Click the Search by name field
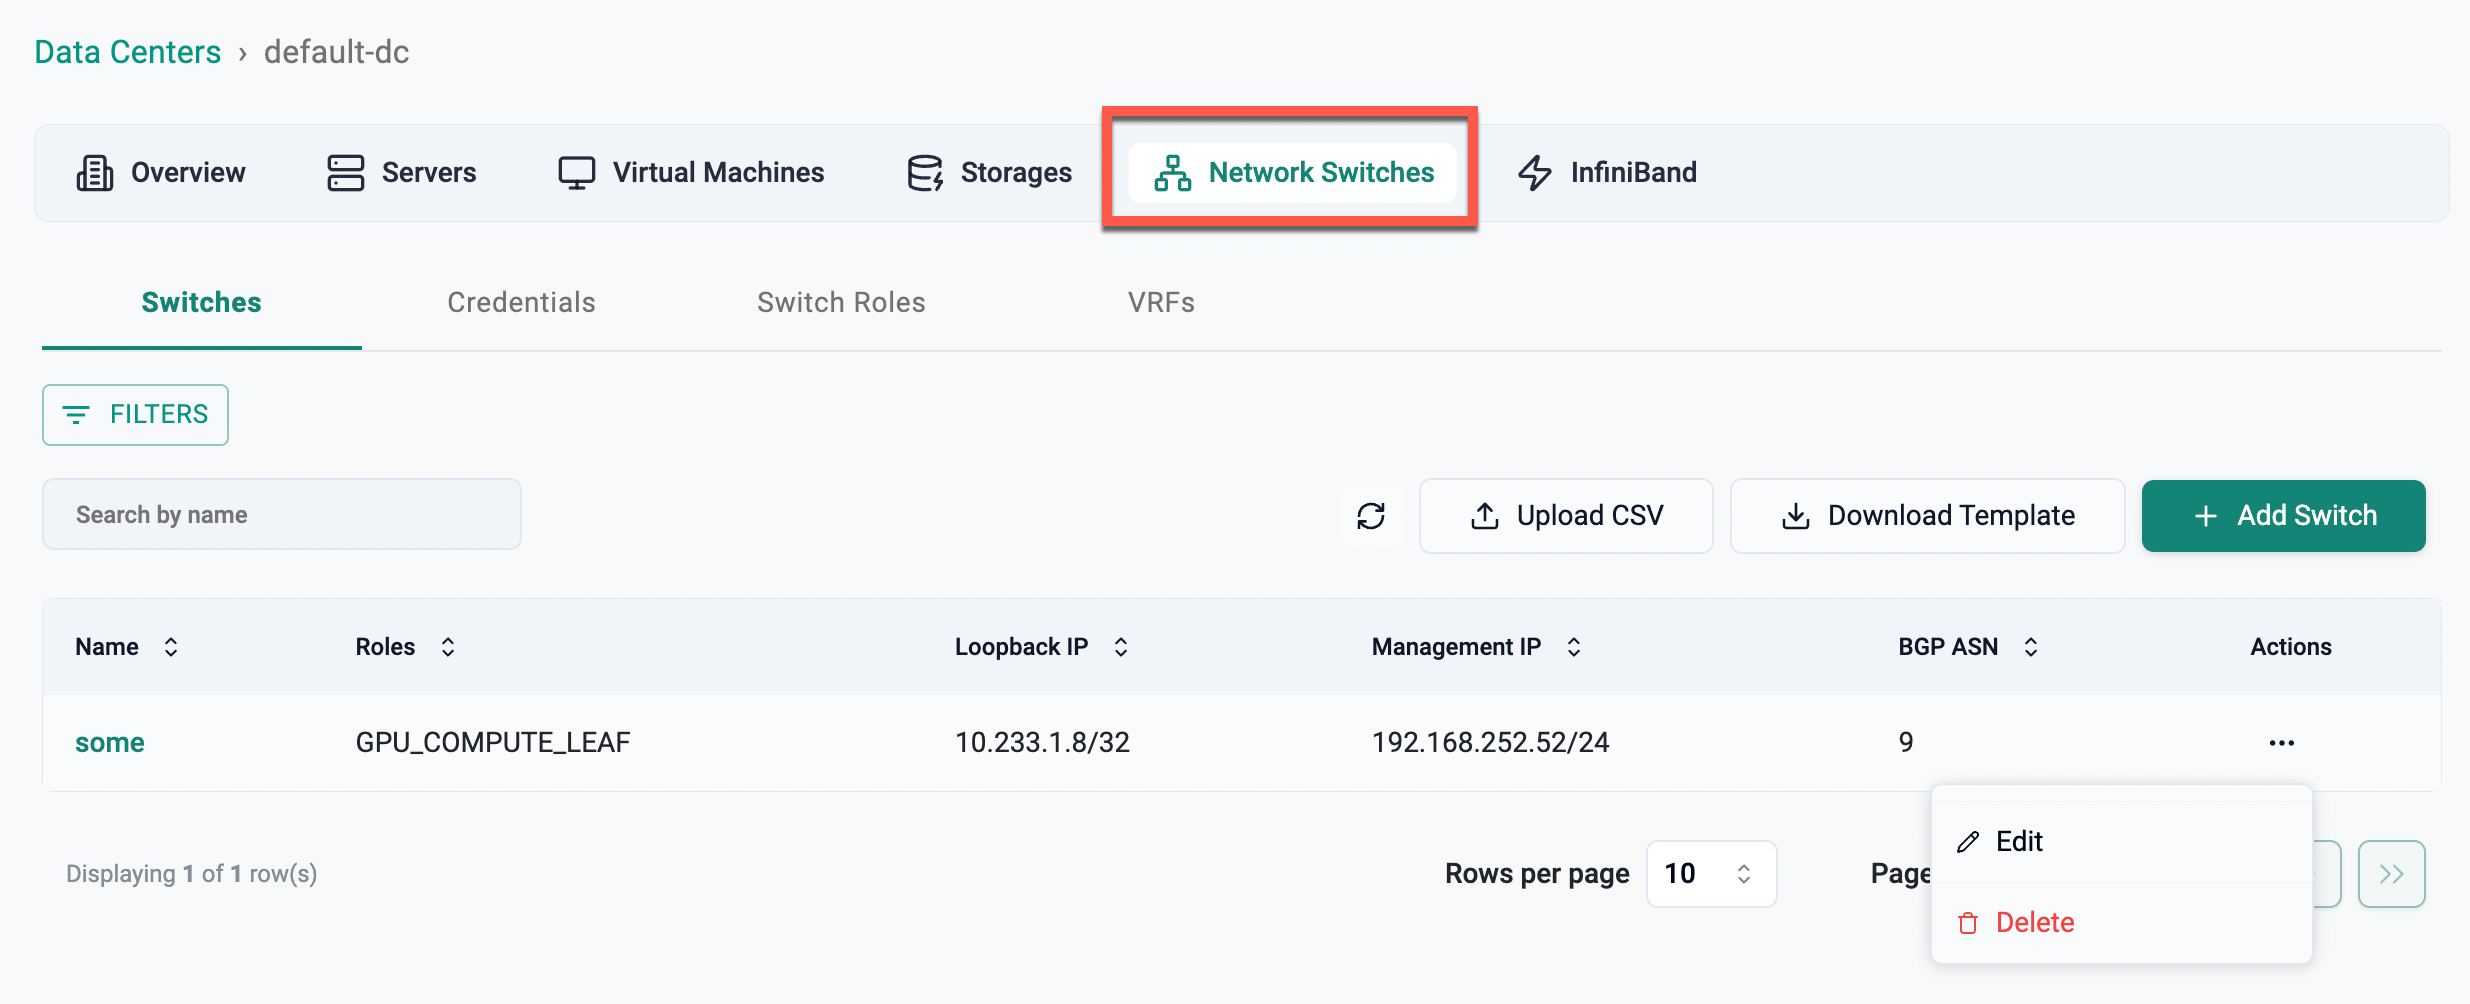This screenshot has width=2470, height=1004. coord(281,514)
